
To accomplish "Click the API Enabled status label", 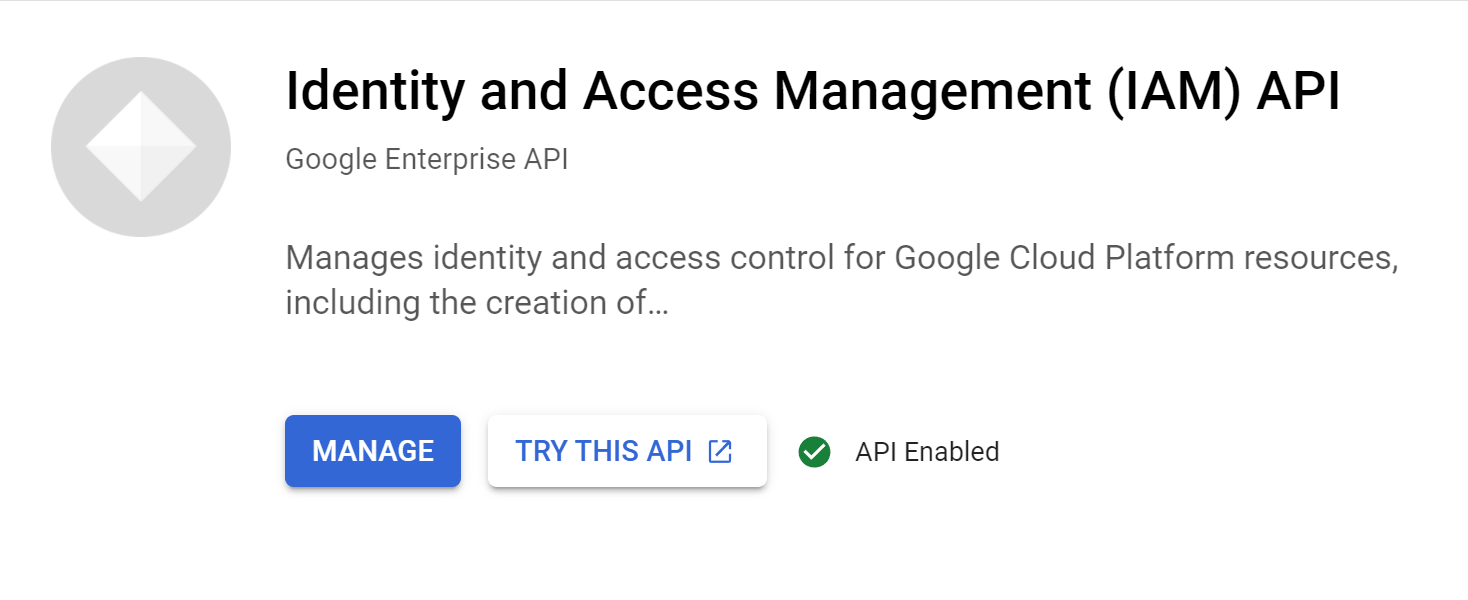I will point(927,452).
